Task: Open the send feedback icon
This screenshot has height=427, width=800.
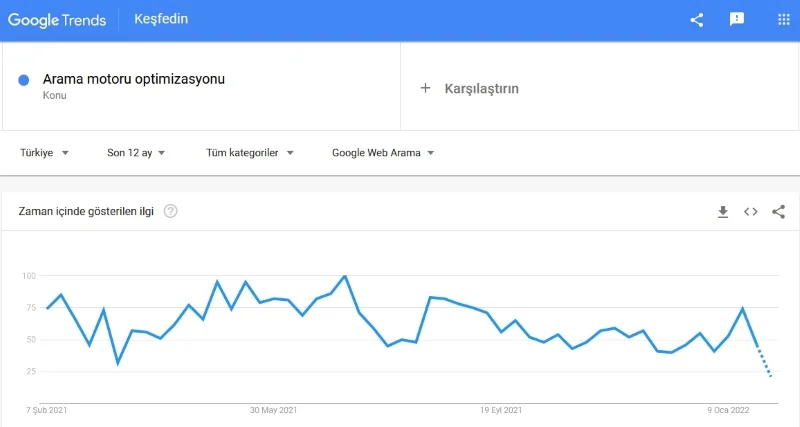Action: click(737, 19)
